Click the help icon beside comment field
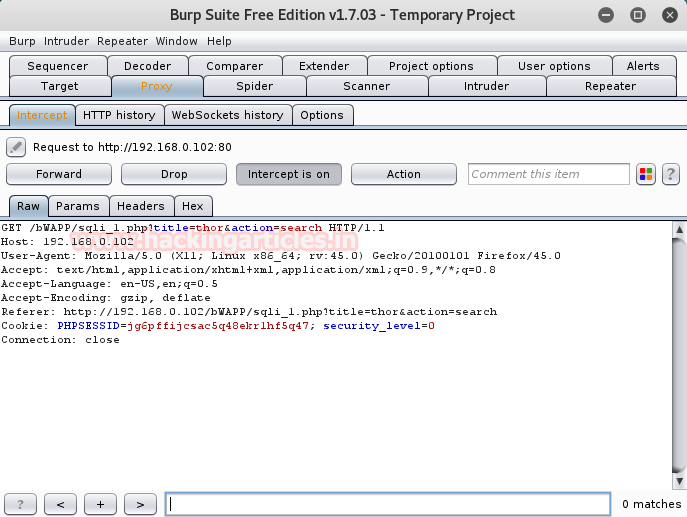 click(x=670, y=174)
